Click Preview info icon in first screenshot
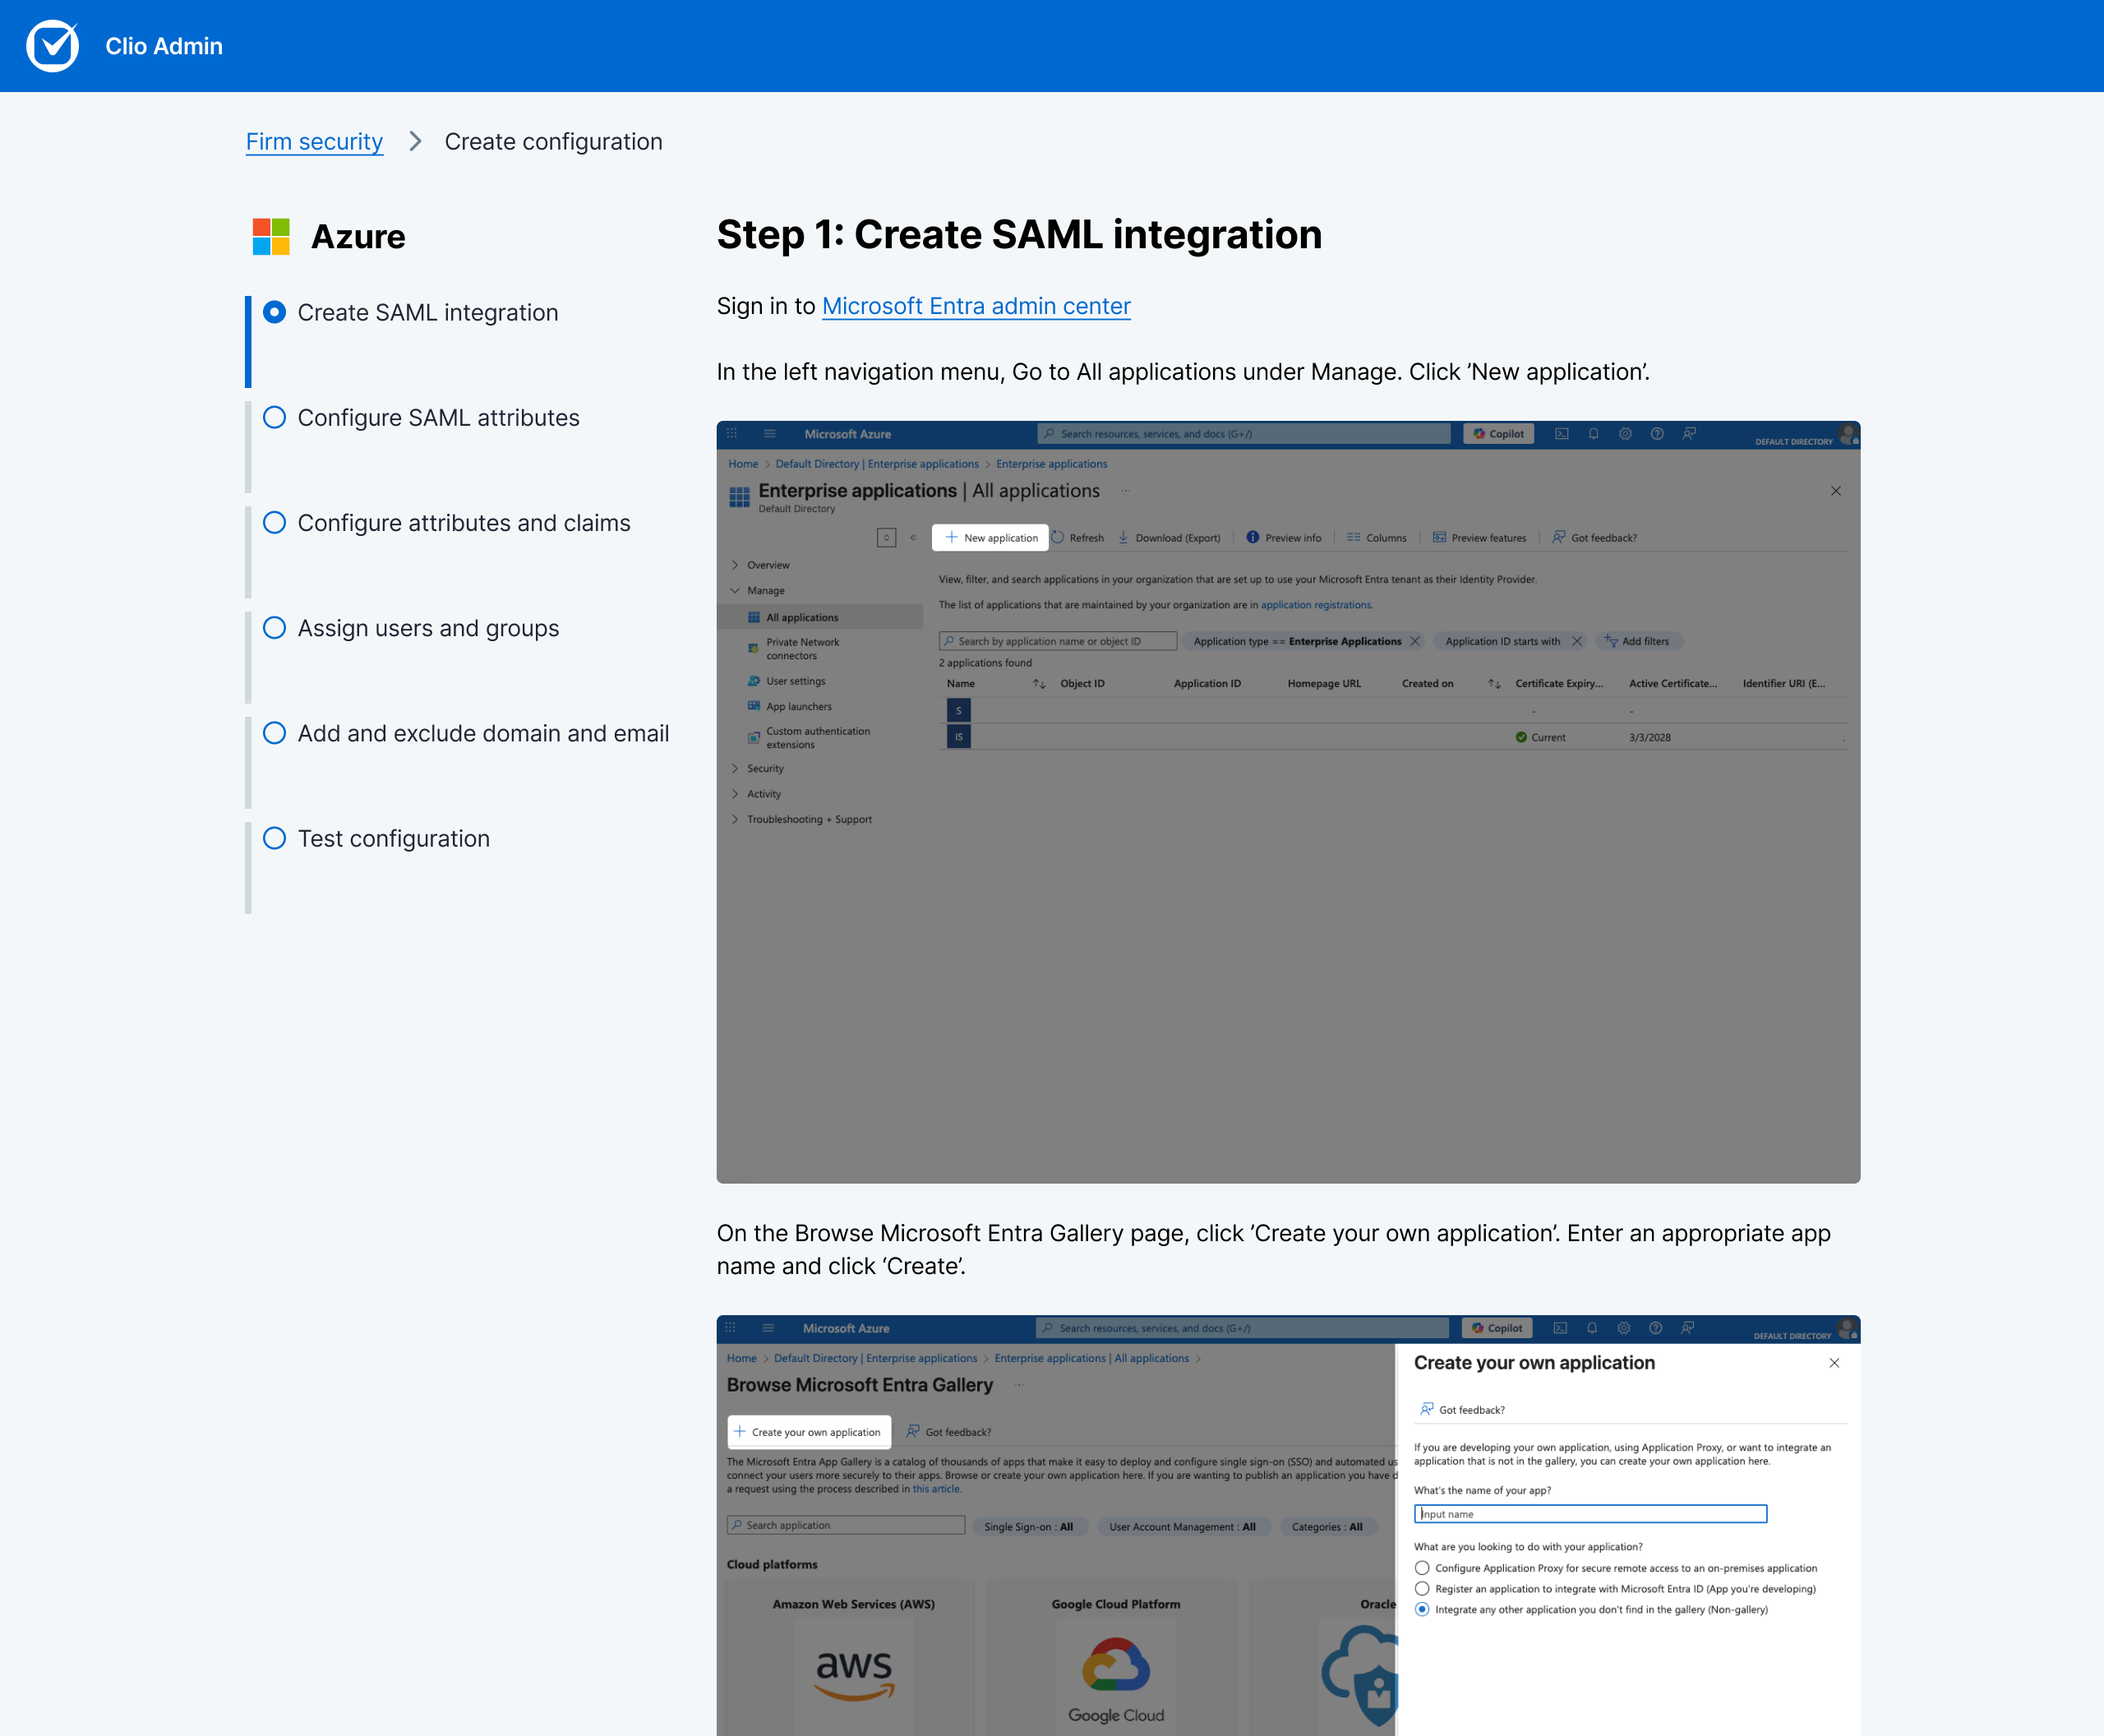The width and height of the screenshot is (2104, 1736). coord(1253,537)
